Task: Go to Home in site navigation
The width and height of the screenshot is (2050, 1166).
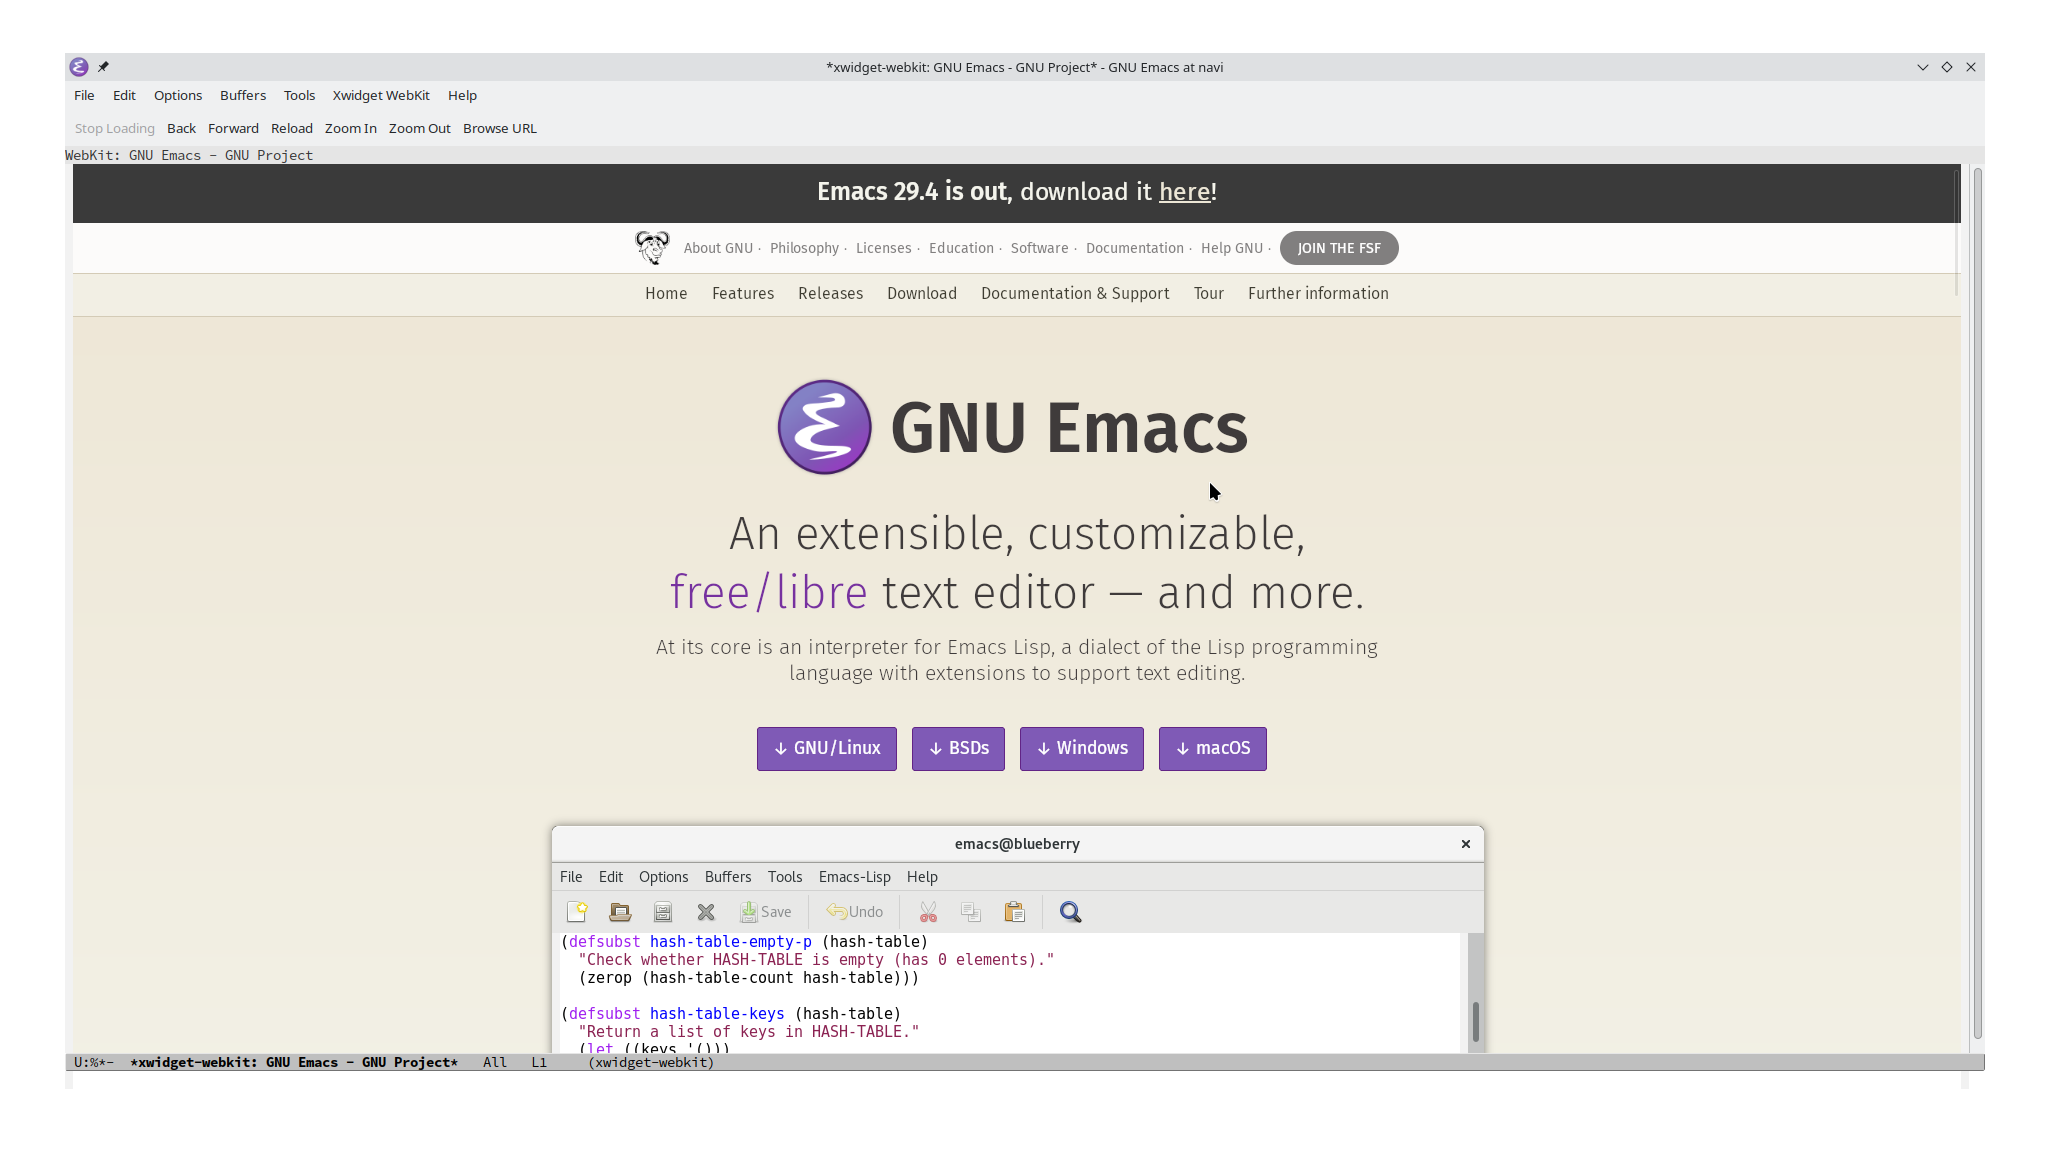Action: pos(666,293)
